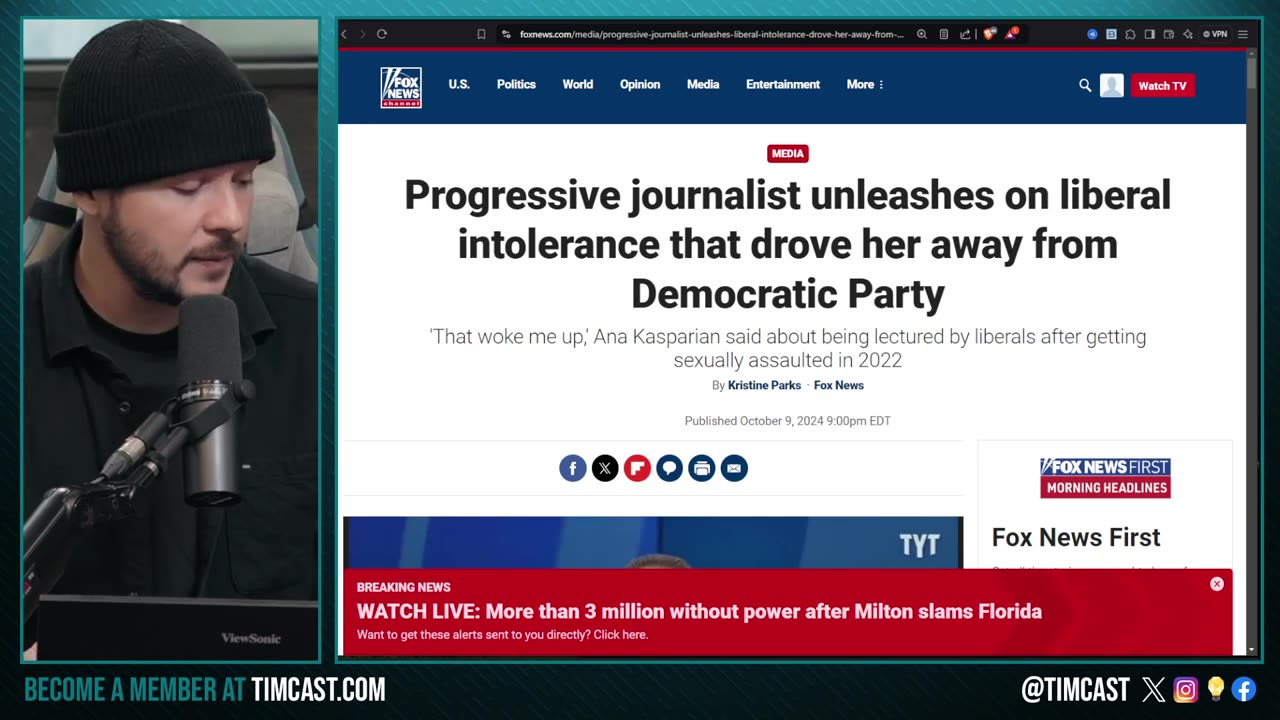
Task: Share the article on Flipboard
Action: tap(637, 468)
